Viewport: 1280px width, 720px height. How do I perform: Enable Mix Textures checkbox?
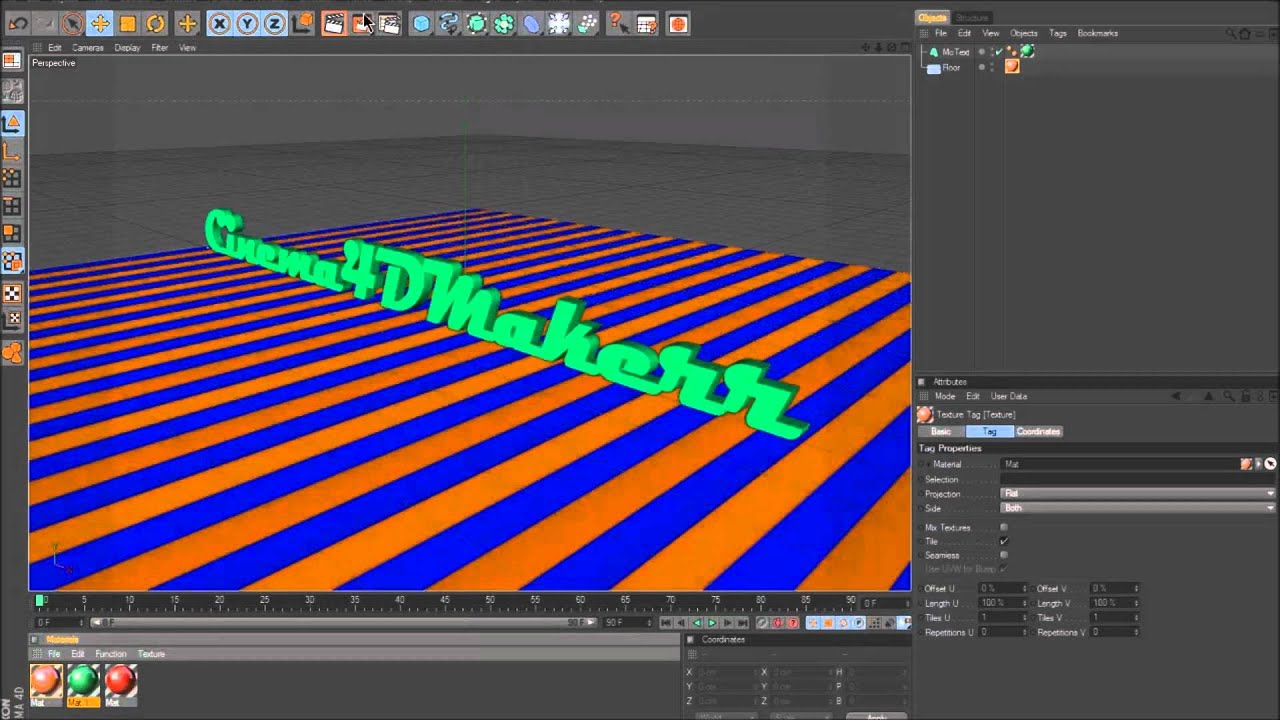coord(1004,527)
